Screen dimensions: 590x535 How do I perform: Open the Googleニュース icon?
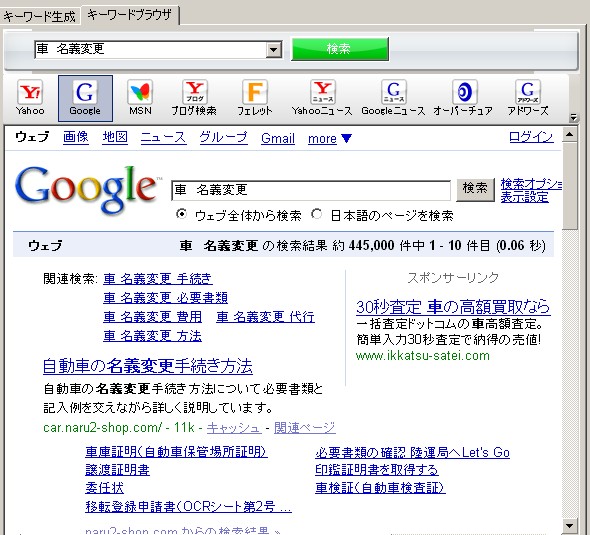coord(393,98)
